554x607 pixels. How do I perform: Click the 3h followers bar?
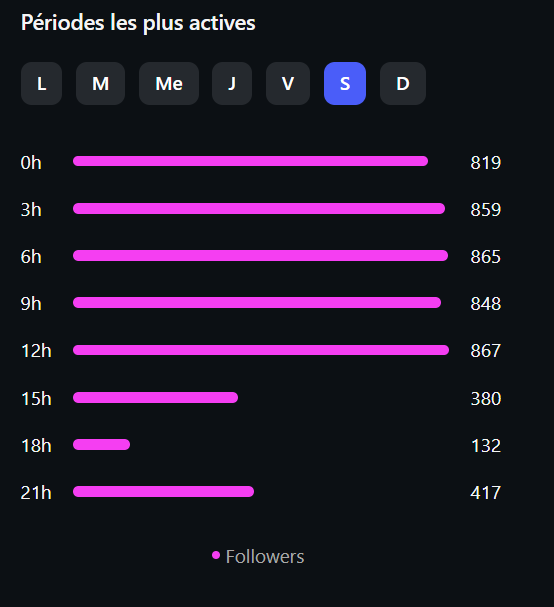coord(259,209)
